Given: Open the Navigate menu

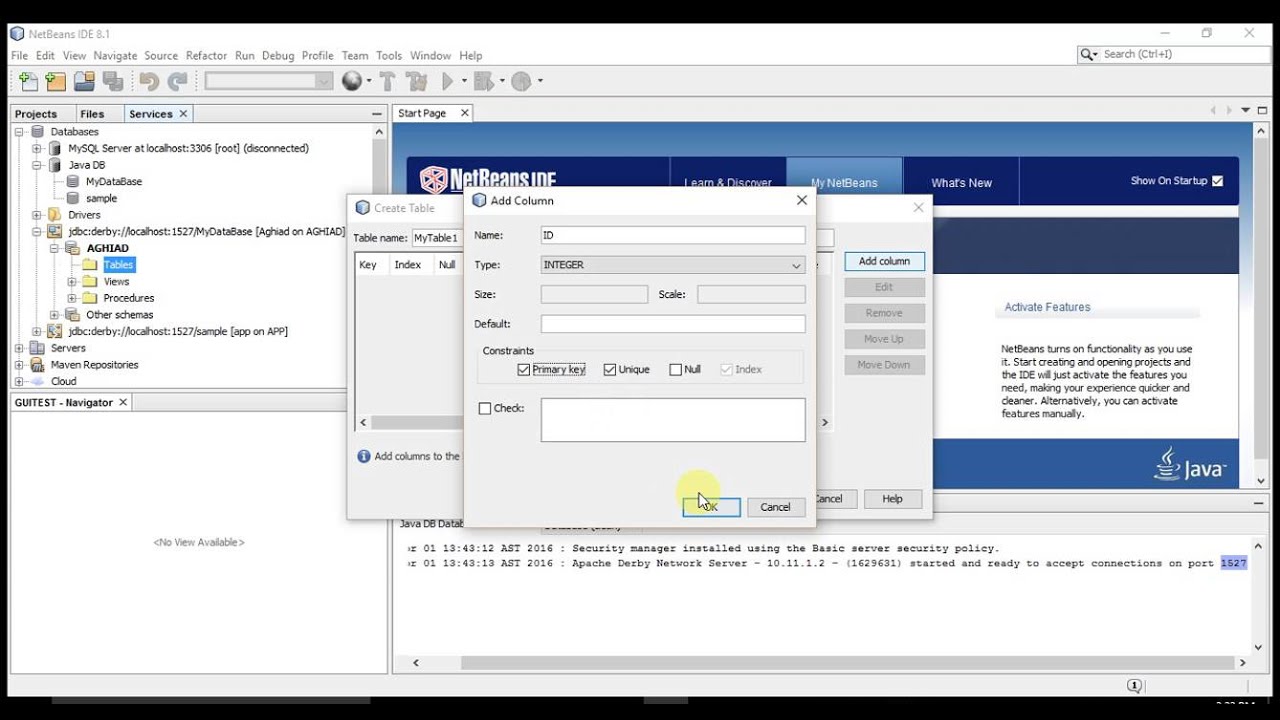Looking at the screenshot, I should [115, 56].
